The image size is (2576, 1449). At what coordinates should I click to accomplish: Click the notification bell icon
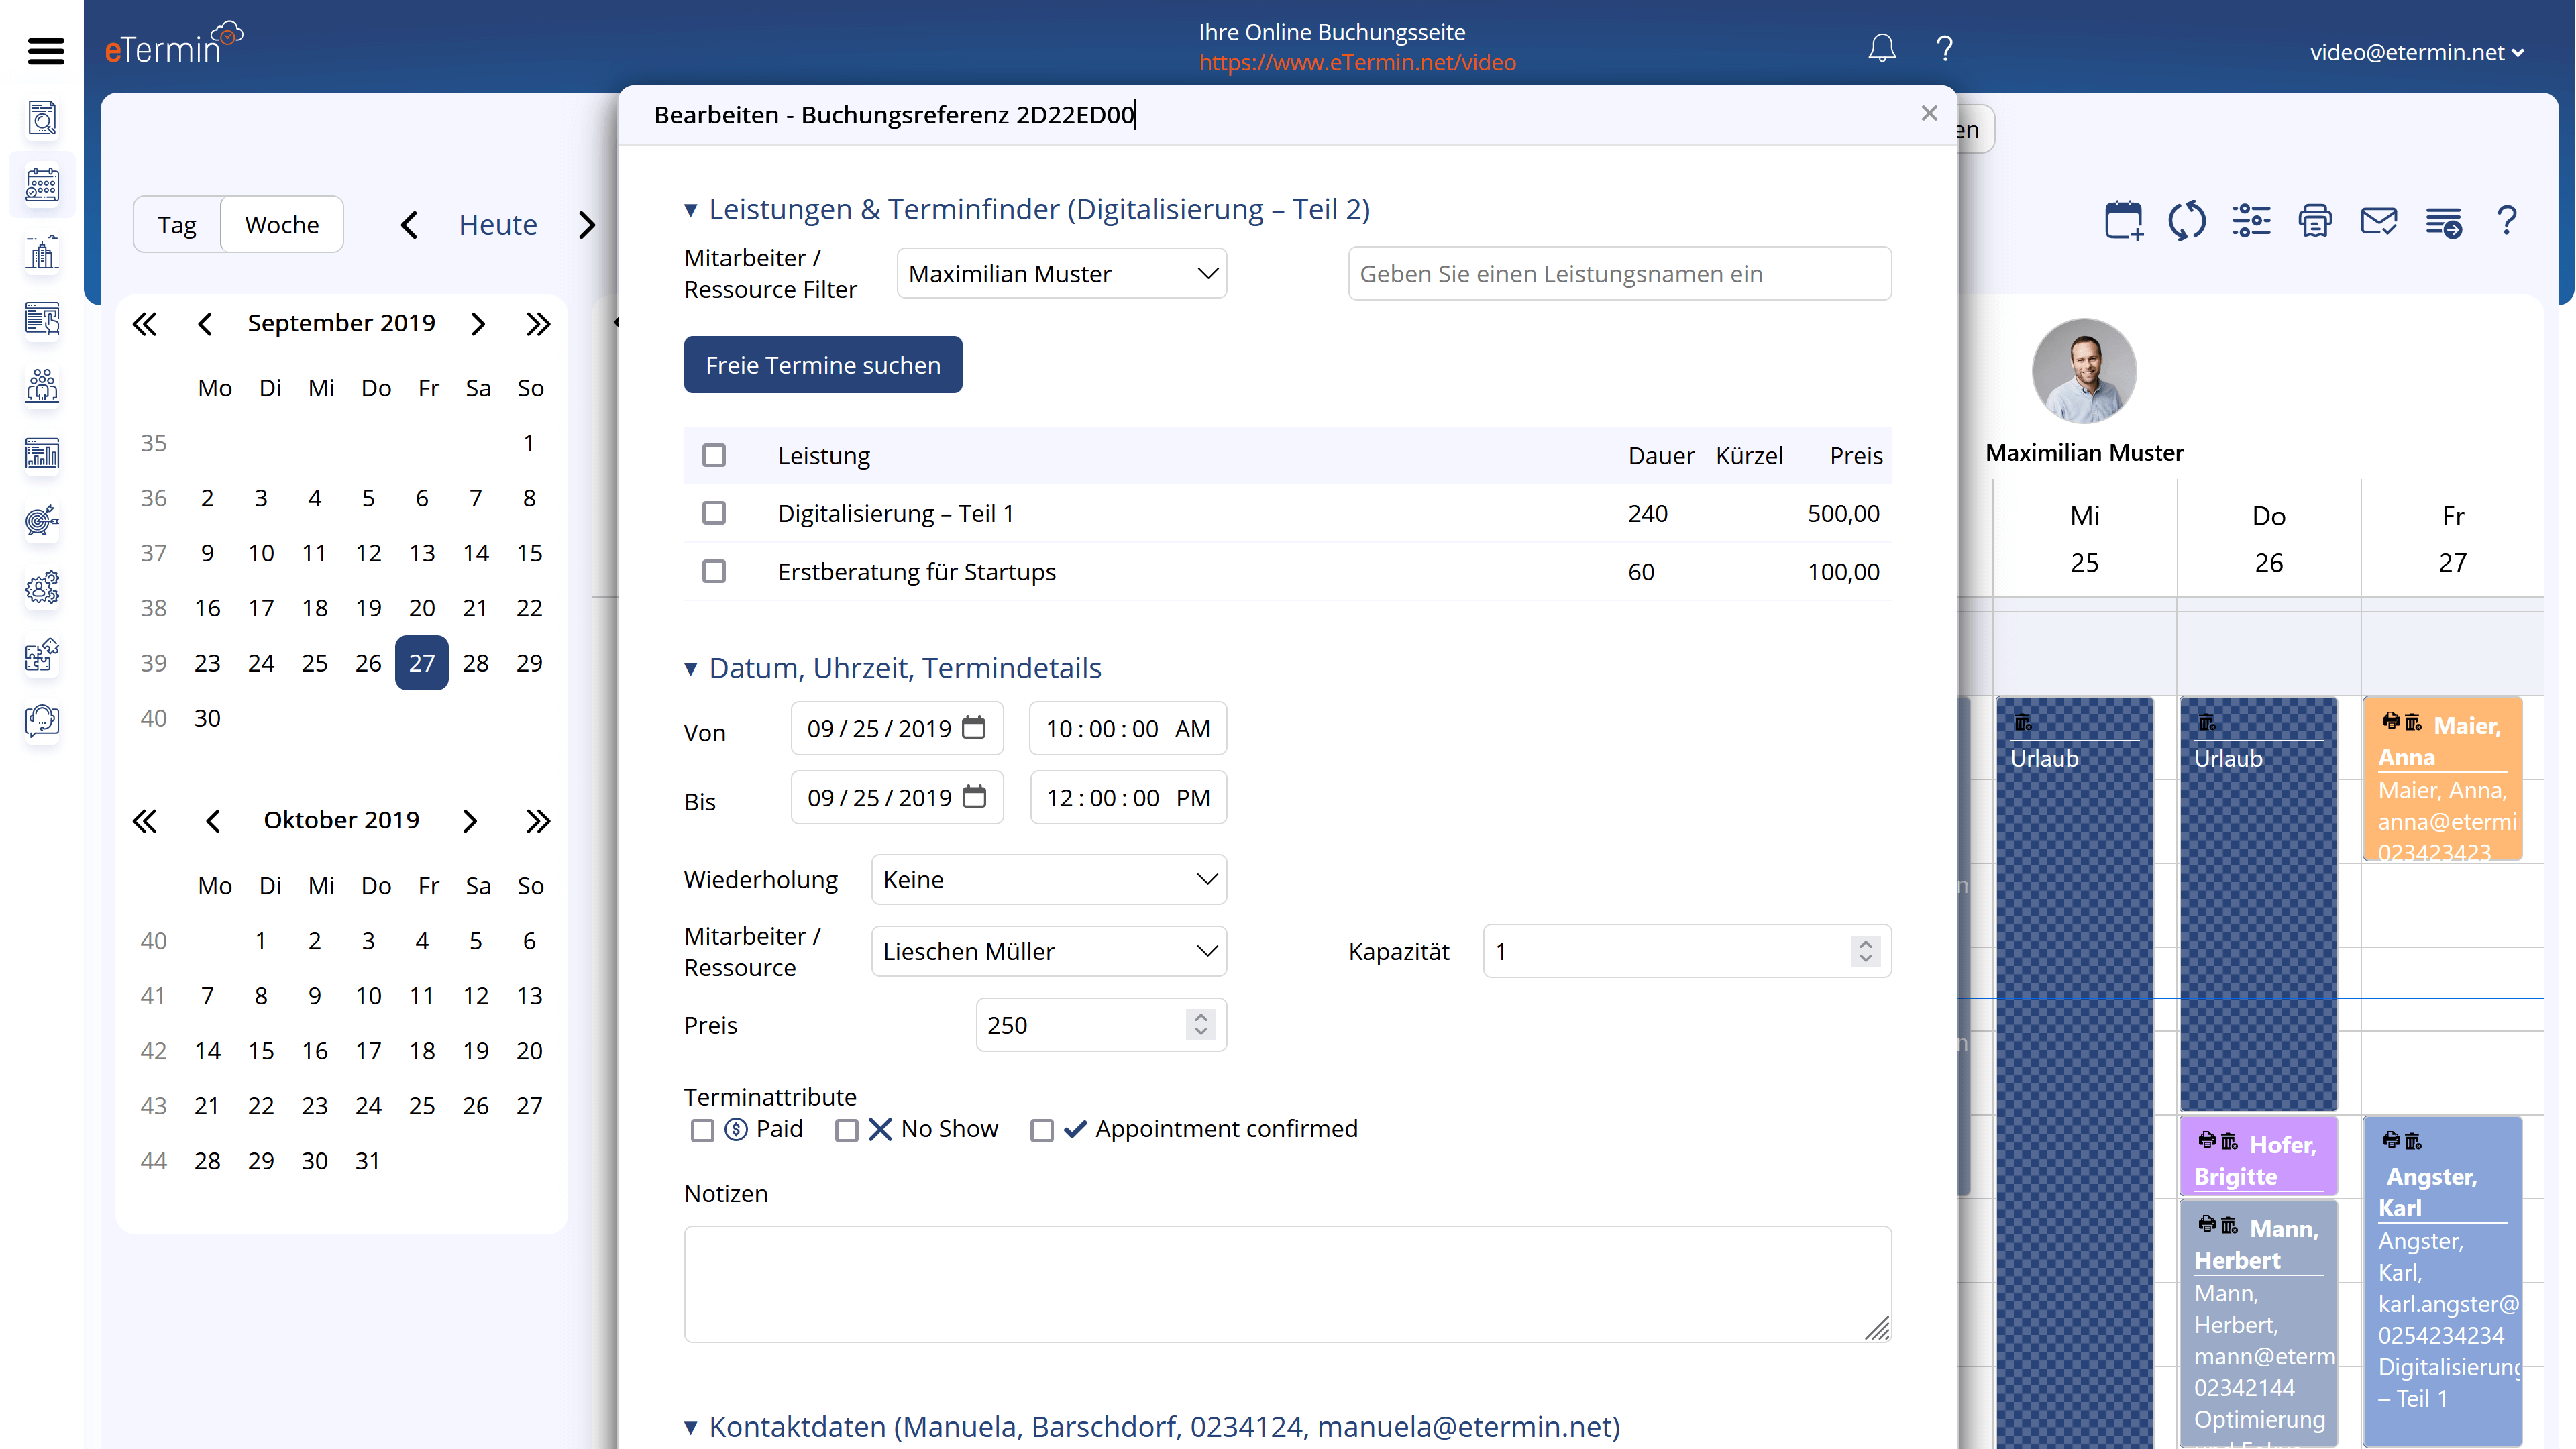click(1881, 46)
